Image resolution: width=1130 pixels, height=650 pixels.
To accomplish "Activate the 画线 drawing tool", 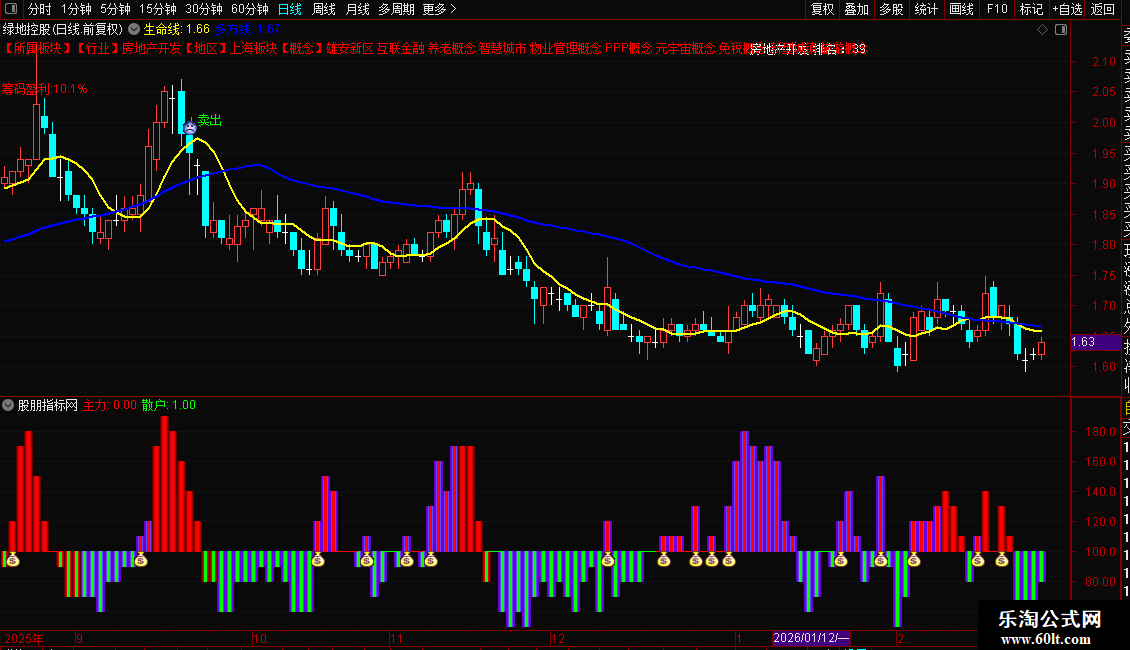I will pyautogui.click(x=961, y=9).
